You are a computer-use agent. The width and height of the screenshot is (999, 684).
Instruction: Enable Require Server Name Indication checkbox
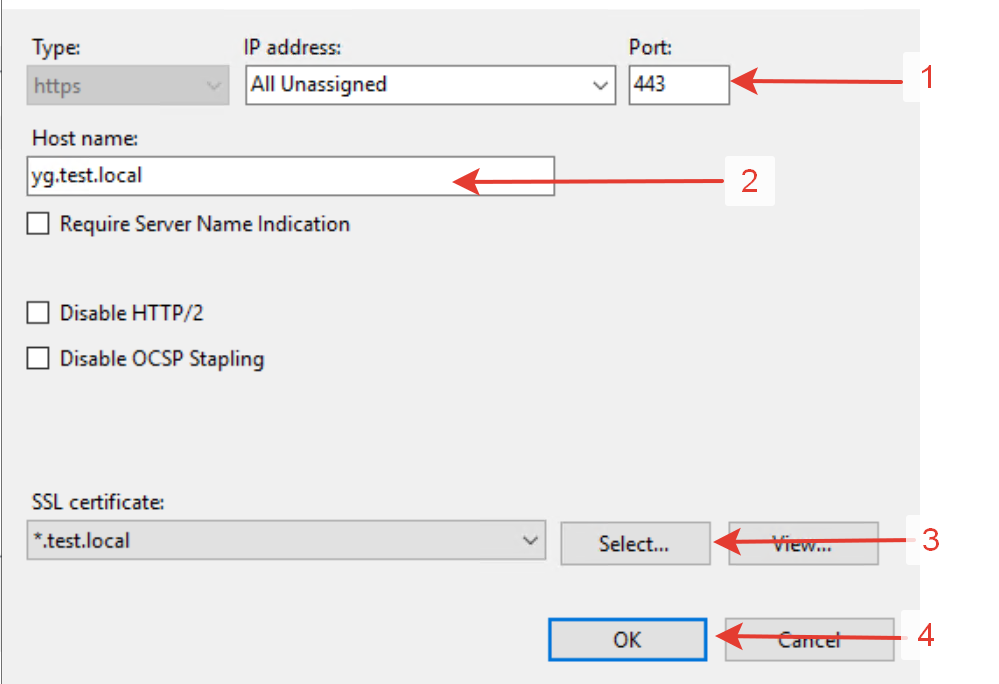38,224
